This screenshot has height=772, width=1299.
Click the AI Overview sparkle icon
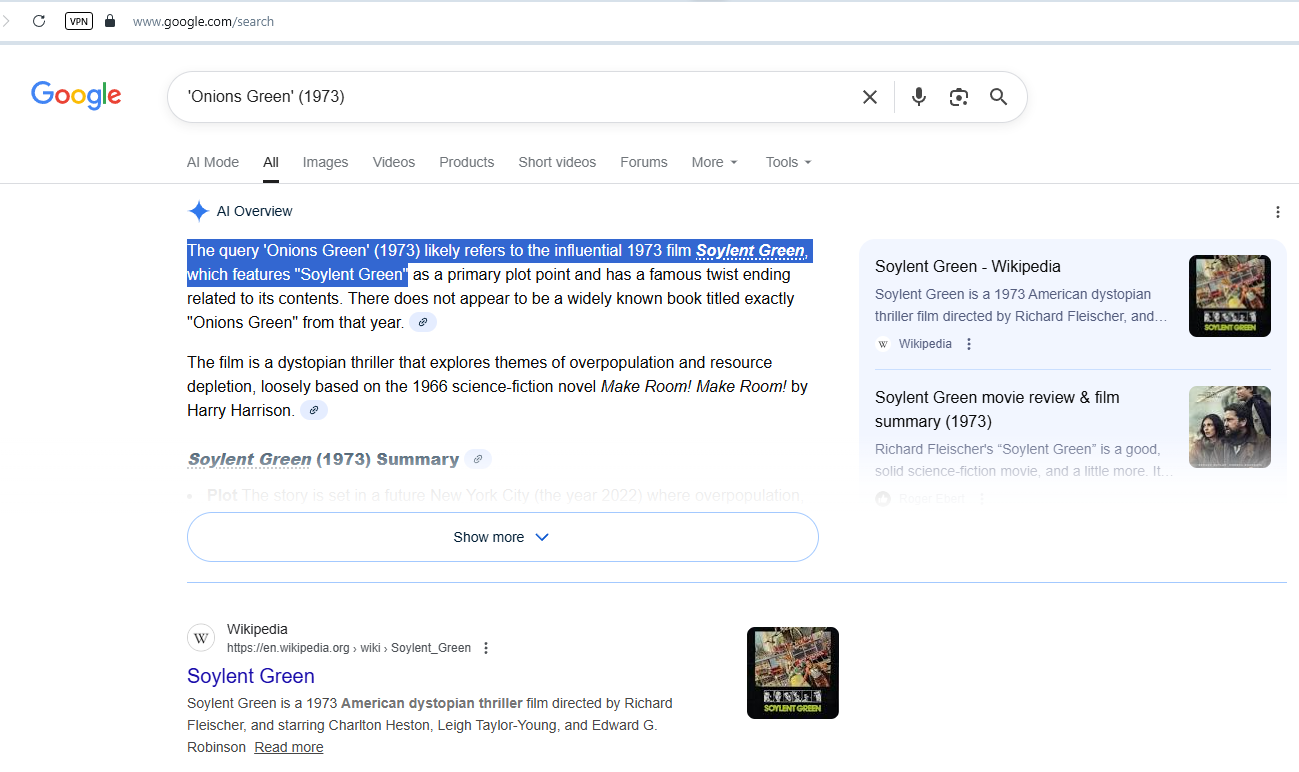[198, 211]
